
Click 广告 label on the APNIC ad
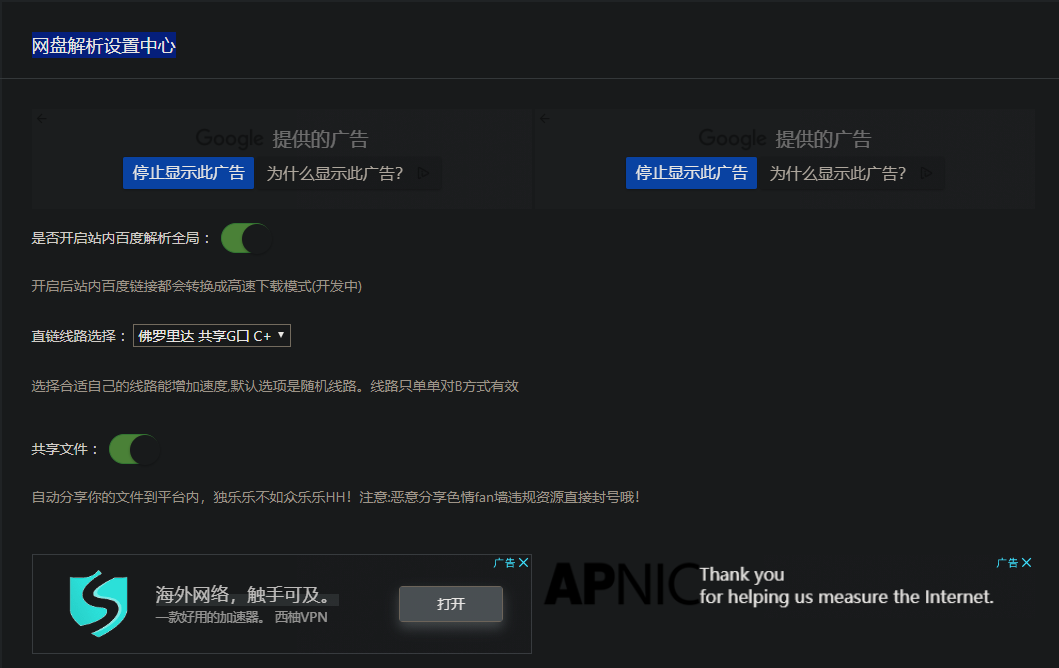1008,563
